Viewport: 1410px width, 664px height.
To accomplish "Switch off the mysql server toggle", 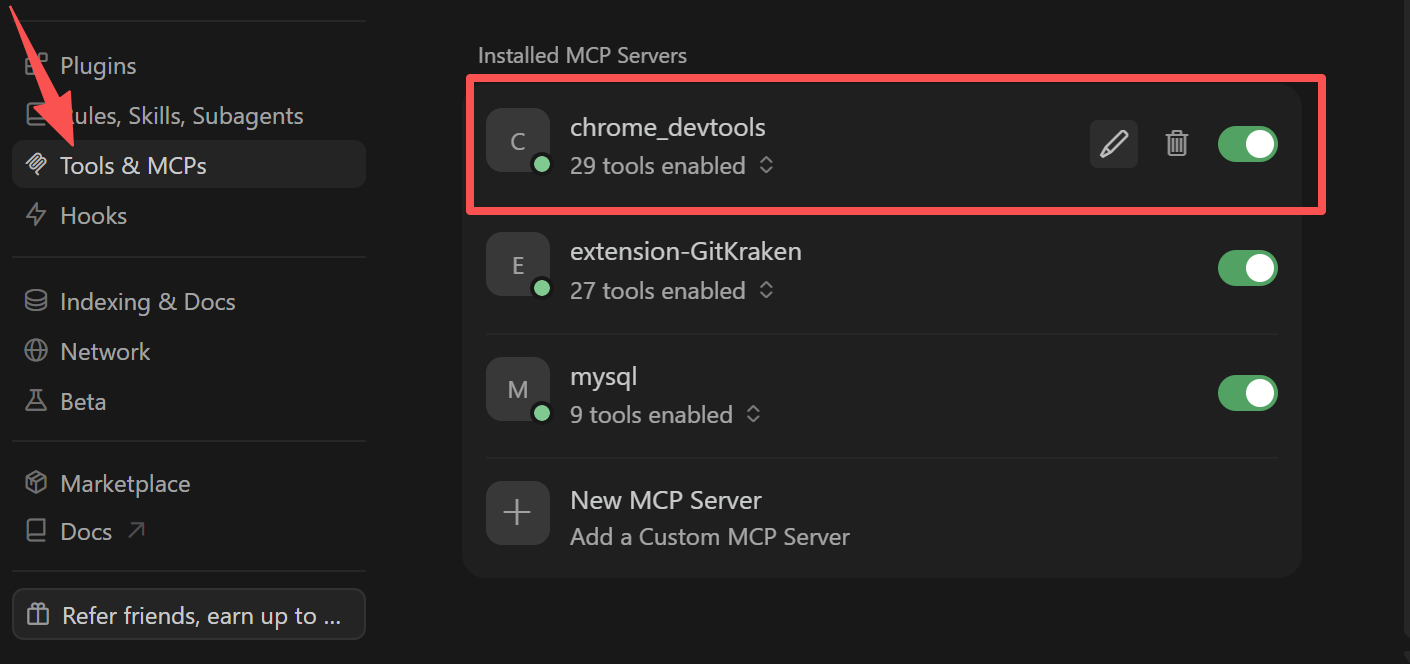I will coord(1248,393).
